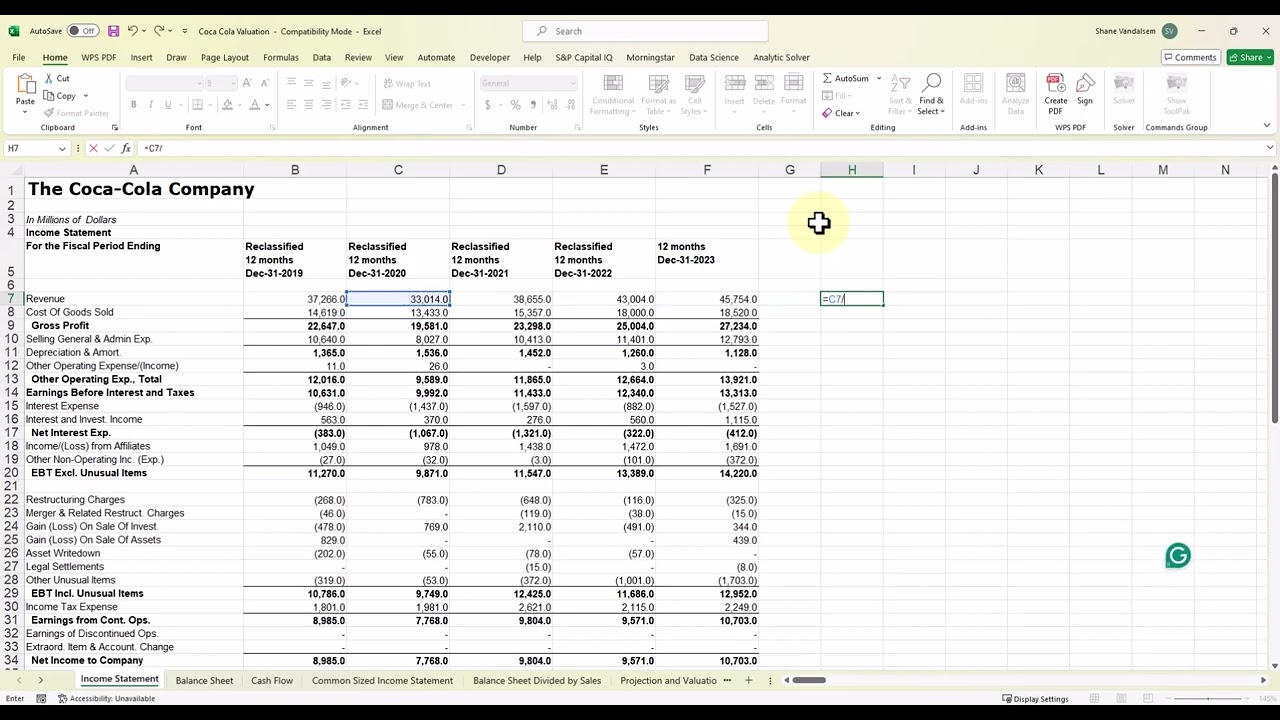Toggle Bold formatting
The image size is (1280, 720).
point(133,105)
